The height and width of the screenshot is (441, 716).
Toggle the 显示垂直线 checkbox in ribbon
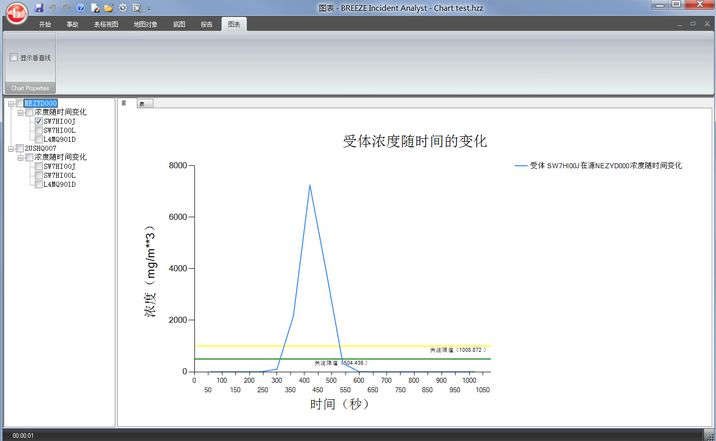click(14, 58)
